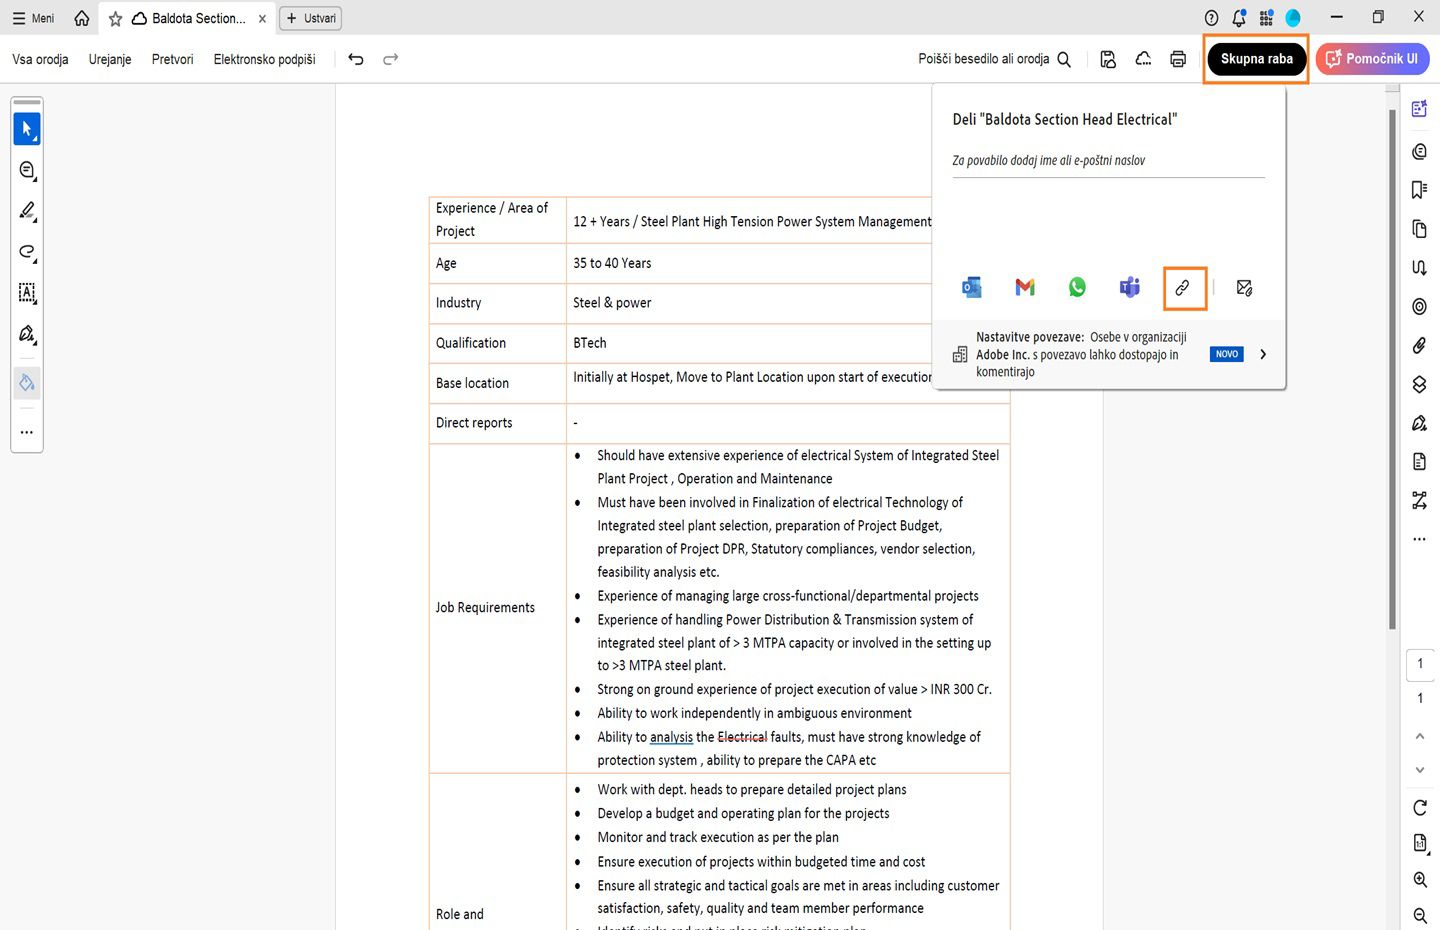Select the highlighter pen tool
Viewport: 1440px width, 930px height.
(27, 211)
